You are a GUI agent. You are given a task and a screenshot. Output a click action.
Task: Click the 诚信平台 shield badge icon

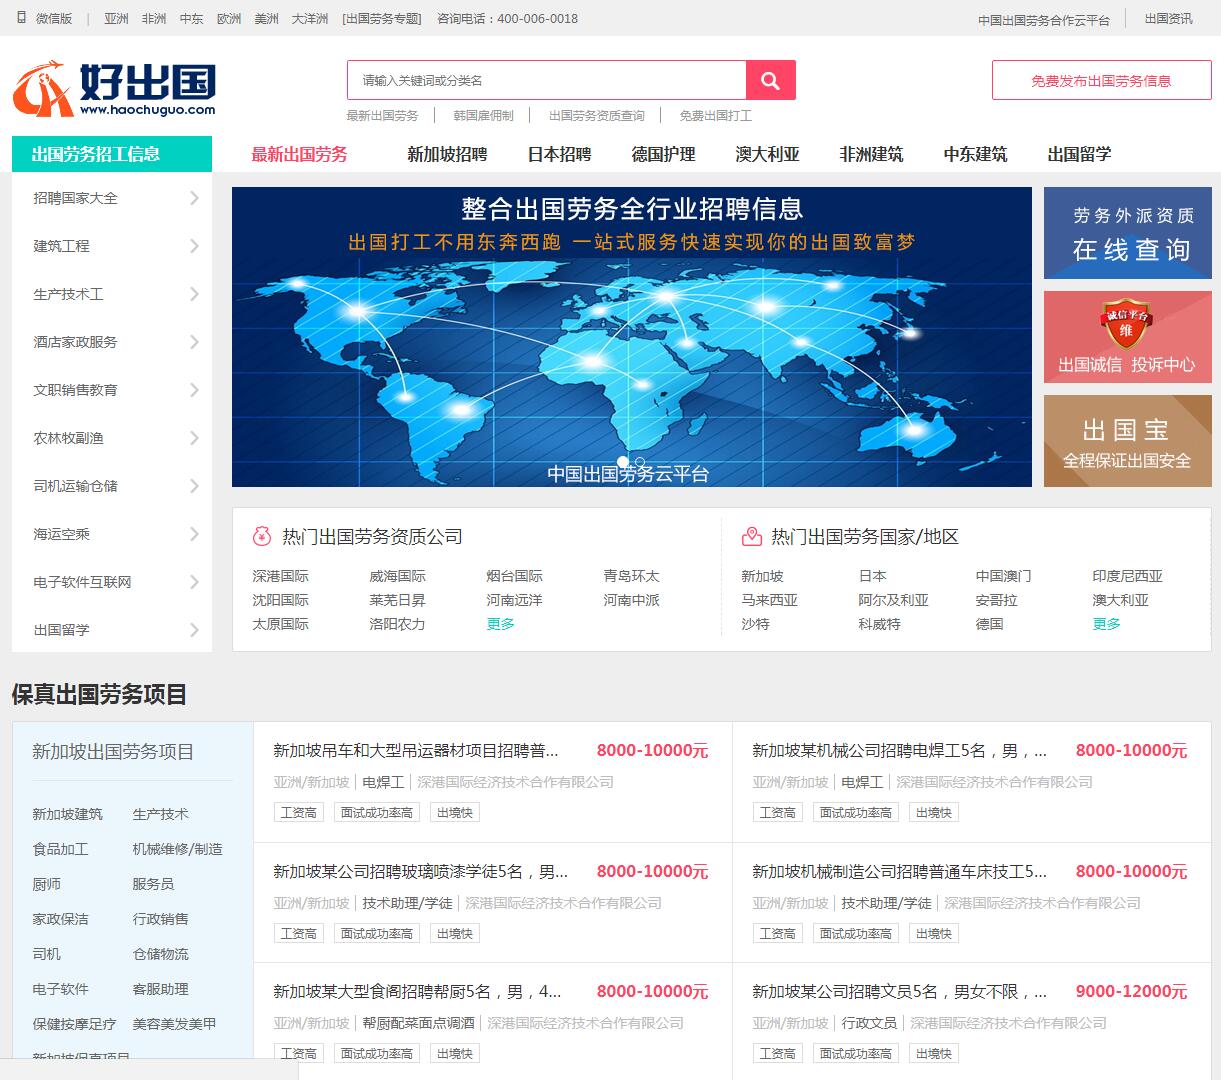point(1126,321)
